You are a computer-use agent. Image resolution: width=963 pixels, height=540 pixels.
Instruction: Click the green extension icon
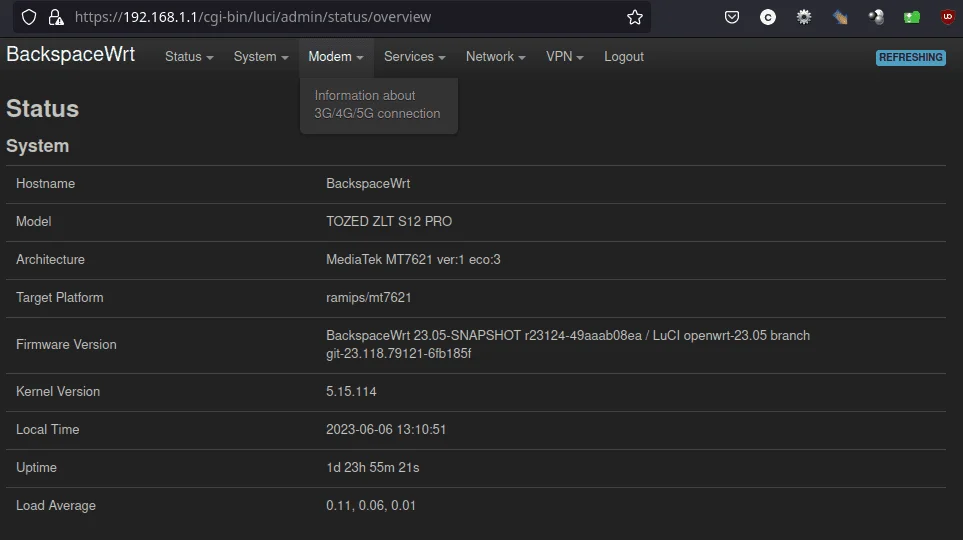tap(911, 17)
